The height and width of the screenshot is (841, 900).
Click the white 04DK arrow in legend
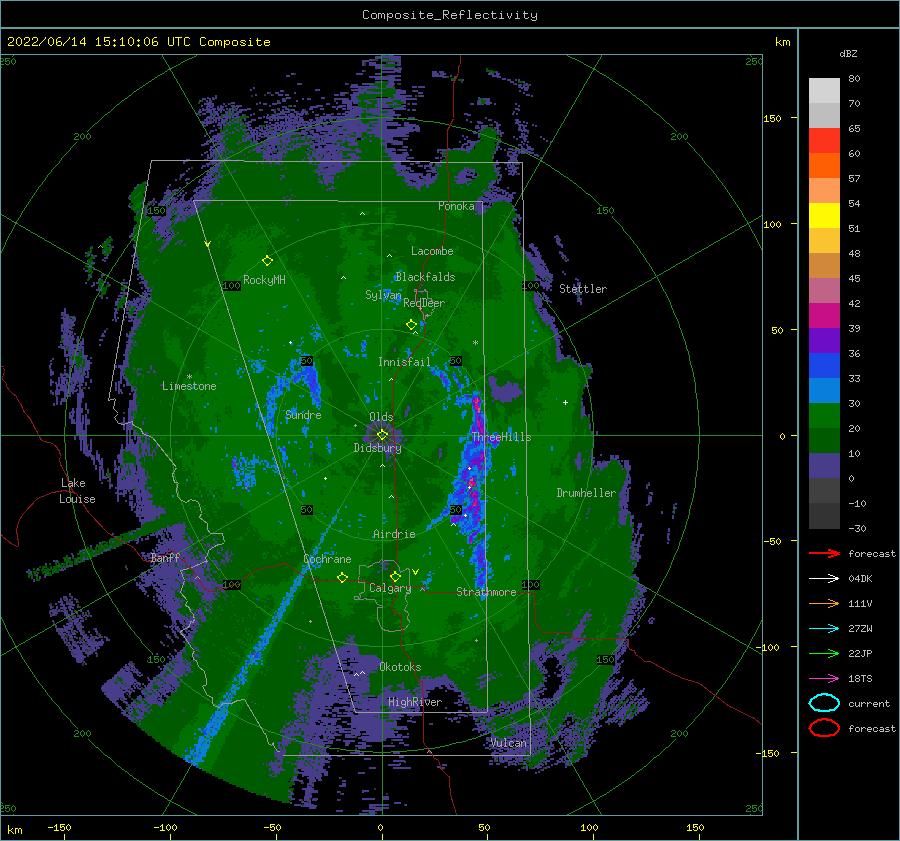pyautogui.click(x=824, y=578)
